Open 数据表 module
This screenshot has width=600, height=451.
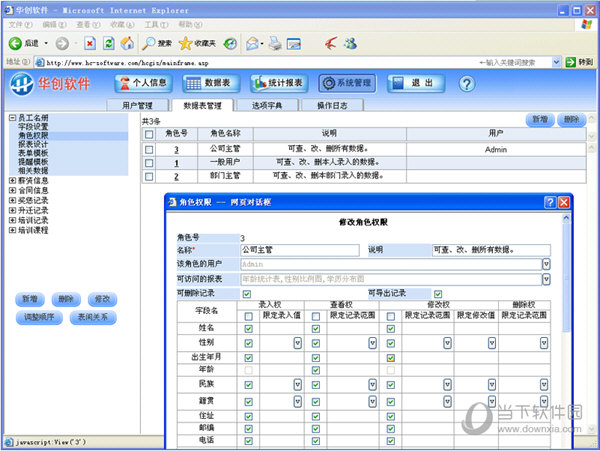(x=211, y=83)
